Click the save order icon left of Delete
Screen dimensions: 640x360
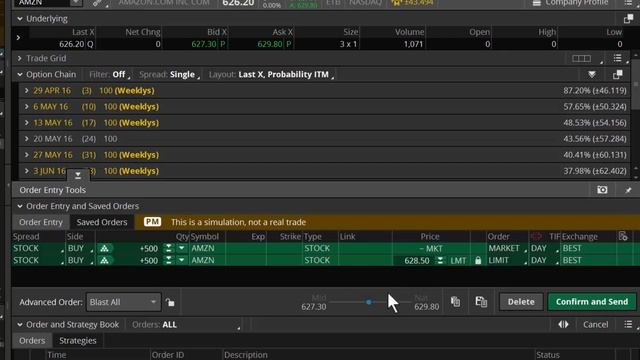pyautogui.click(x=481, y=302)
